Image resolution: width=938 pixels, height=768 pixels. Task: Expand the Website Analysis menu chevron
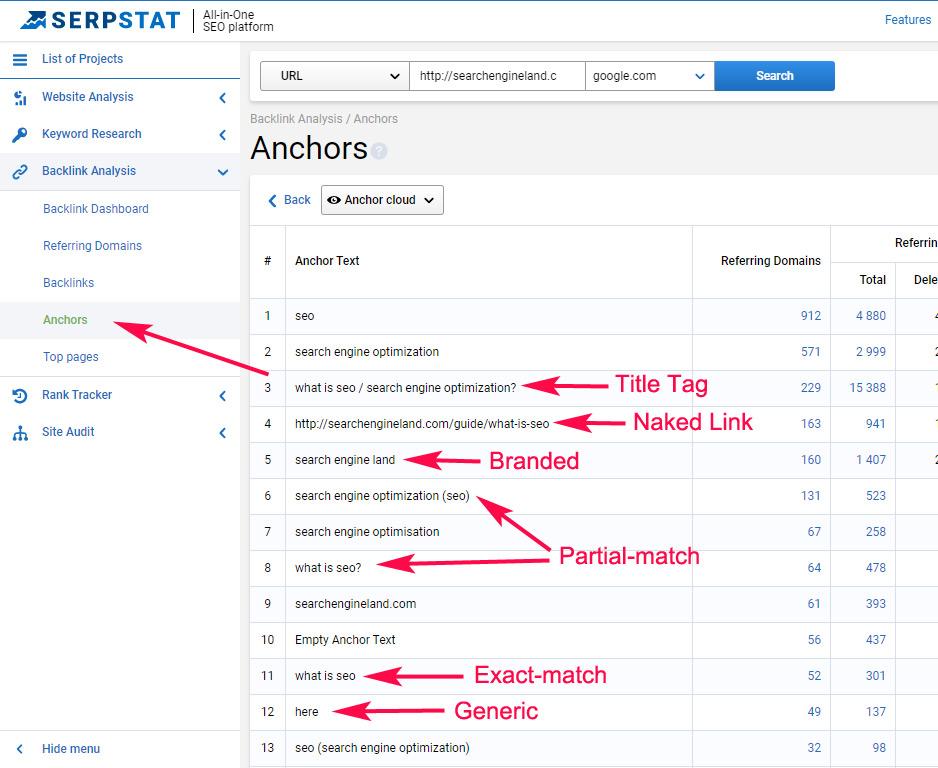[x=223, y=97]
